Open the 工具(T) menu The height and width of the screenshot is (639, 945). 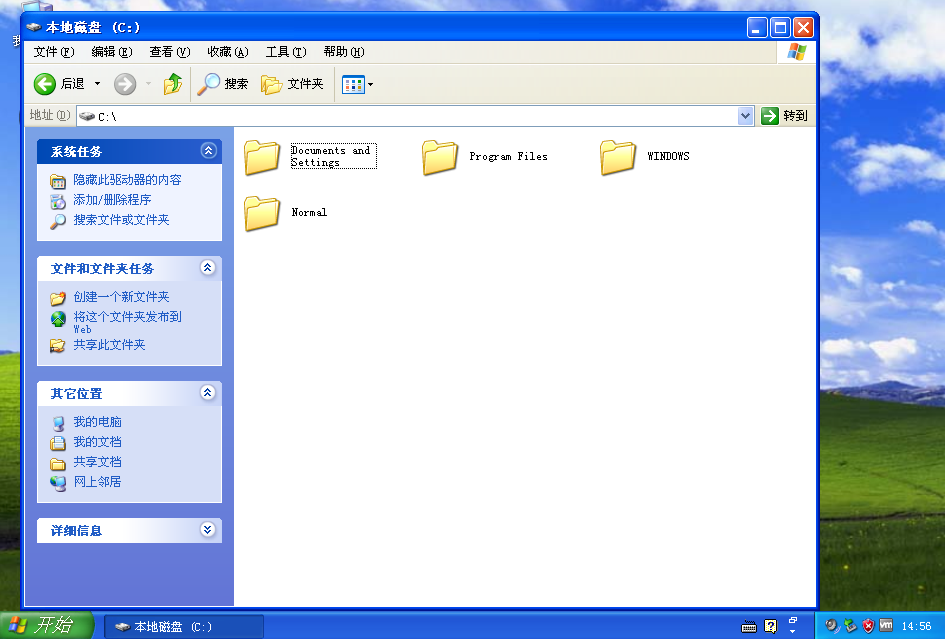(x=286, y=52)
